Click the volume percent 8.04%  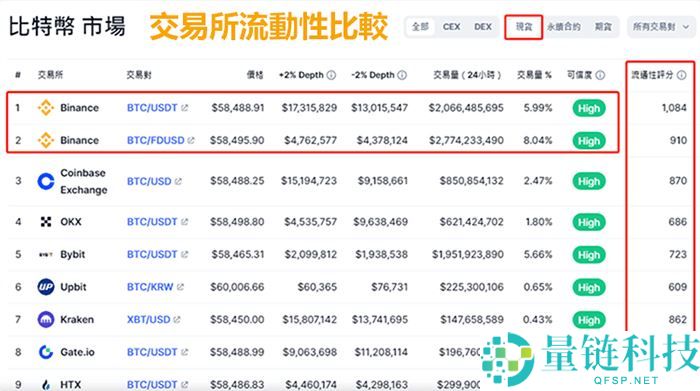[538, 140]
